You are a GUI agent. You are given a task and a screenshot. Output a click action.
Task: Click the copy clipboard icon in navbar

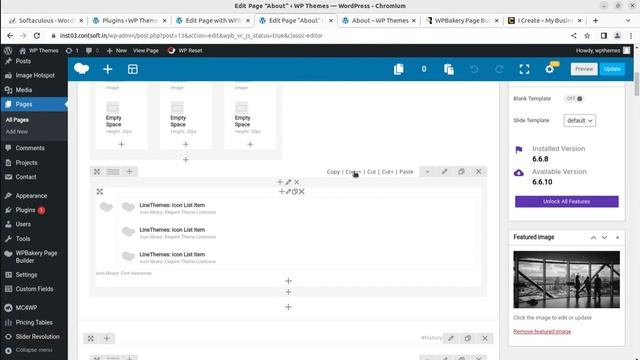399,69
